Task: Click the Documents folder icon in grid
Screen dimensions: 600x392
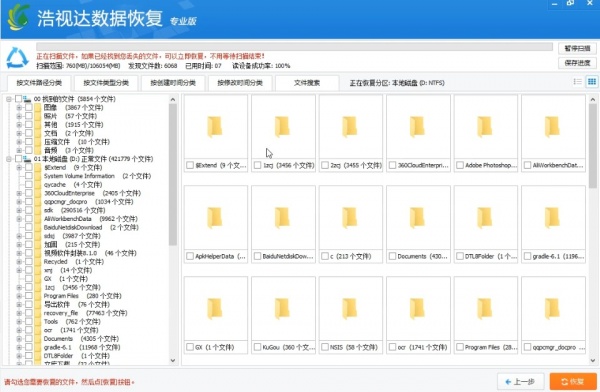Action: tap(417, 217)
